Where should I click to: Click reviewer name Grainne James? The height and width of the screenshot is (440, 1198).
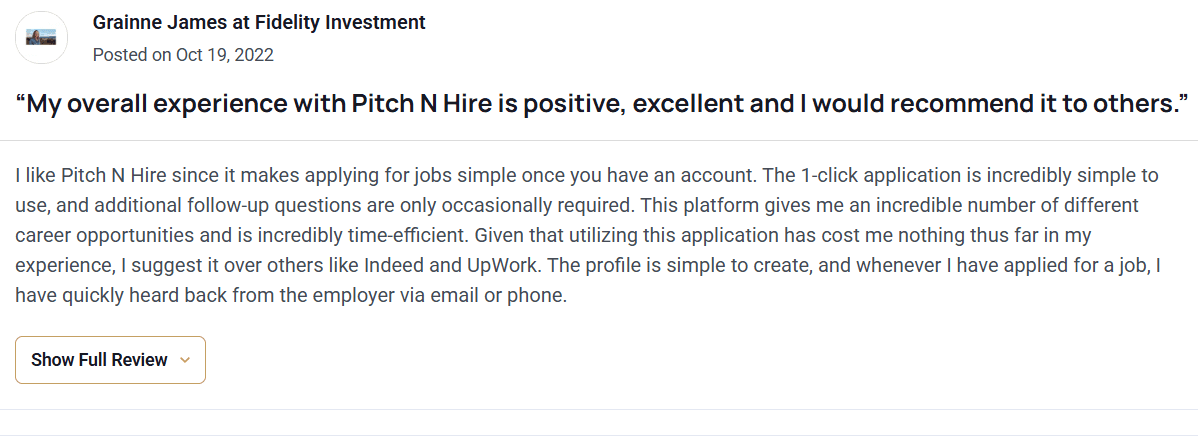(x=150, y=22)
